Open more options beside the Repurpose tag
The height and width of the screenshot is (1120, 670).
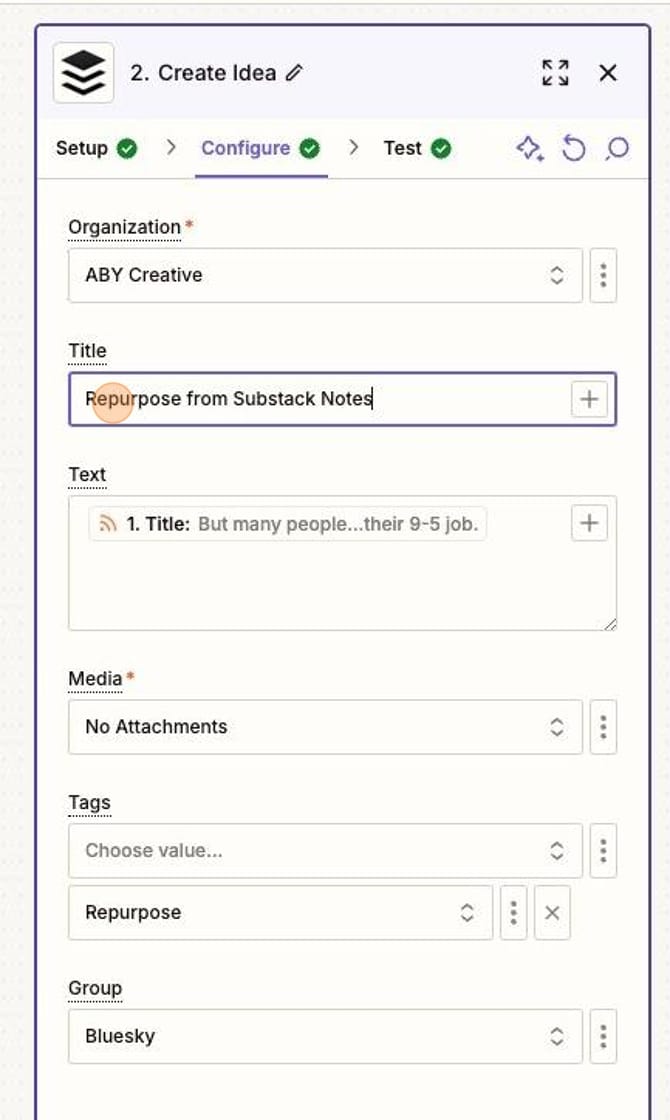click(x=514, y=913)
